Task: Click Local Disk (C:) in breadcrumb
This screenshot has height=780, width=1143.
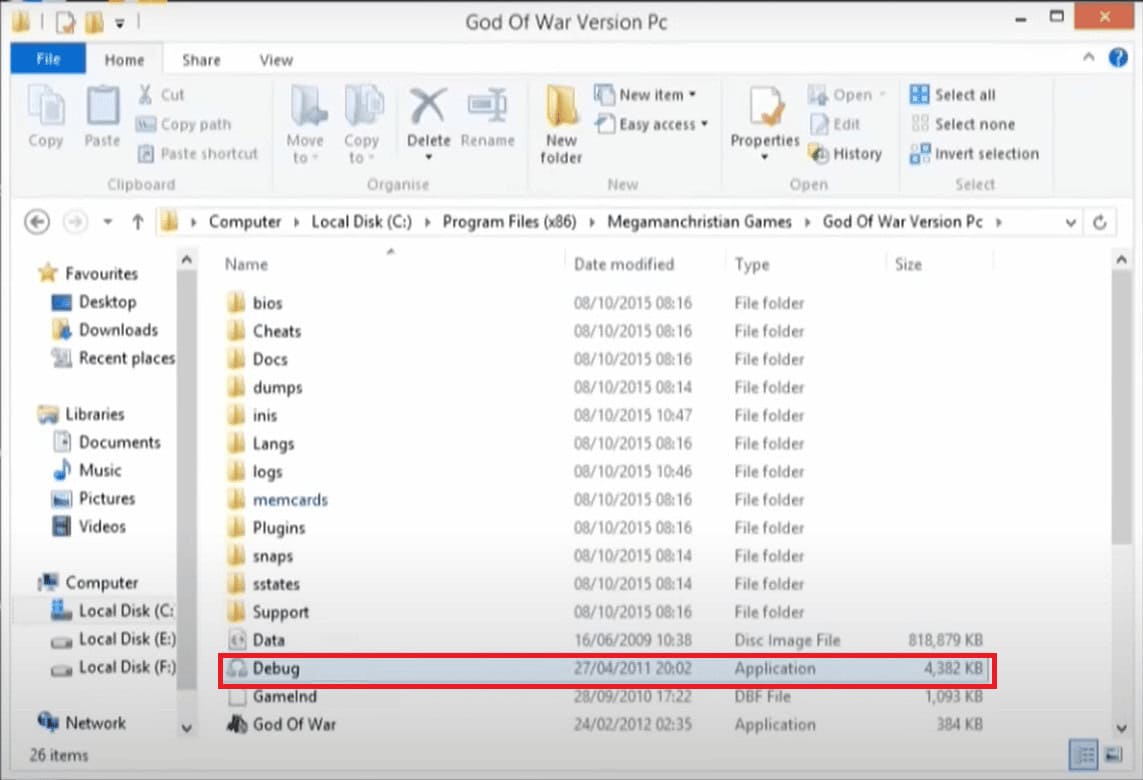Action: tap(362, 222)
